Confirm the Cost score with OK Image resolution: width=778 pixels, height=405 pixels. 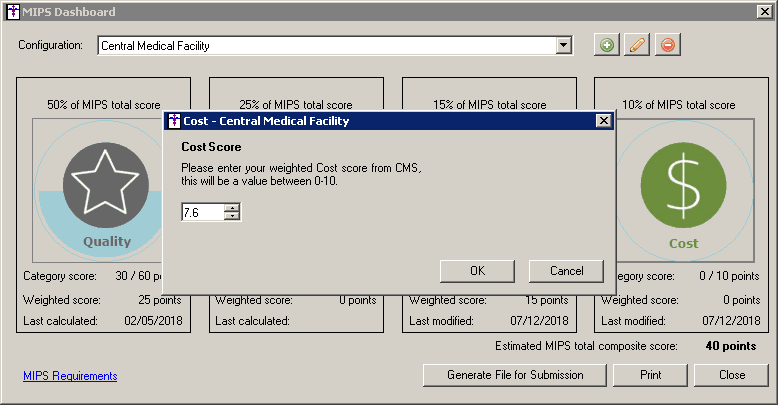click(x=477, y=271)
